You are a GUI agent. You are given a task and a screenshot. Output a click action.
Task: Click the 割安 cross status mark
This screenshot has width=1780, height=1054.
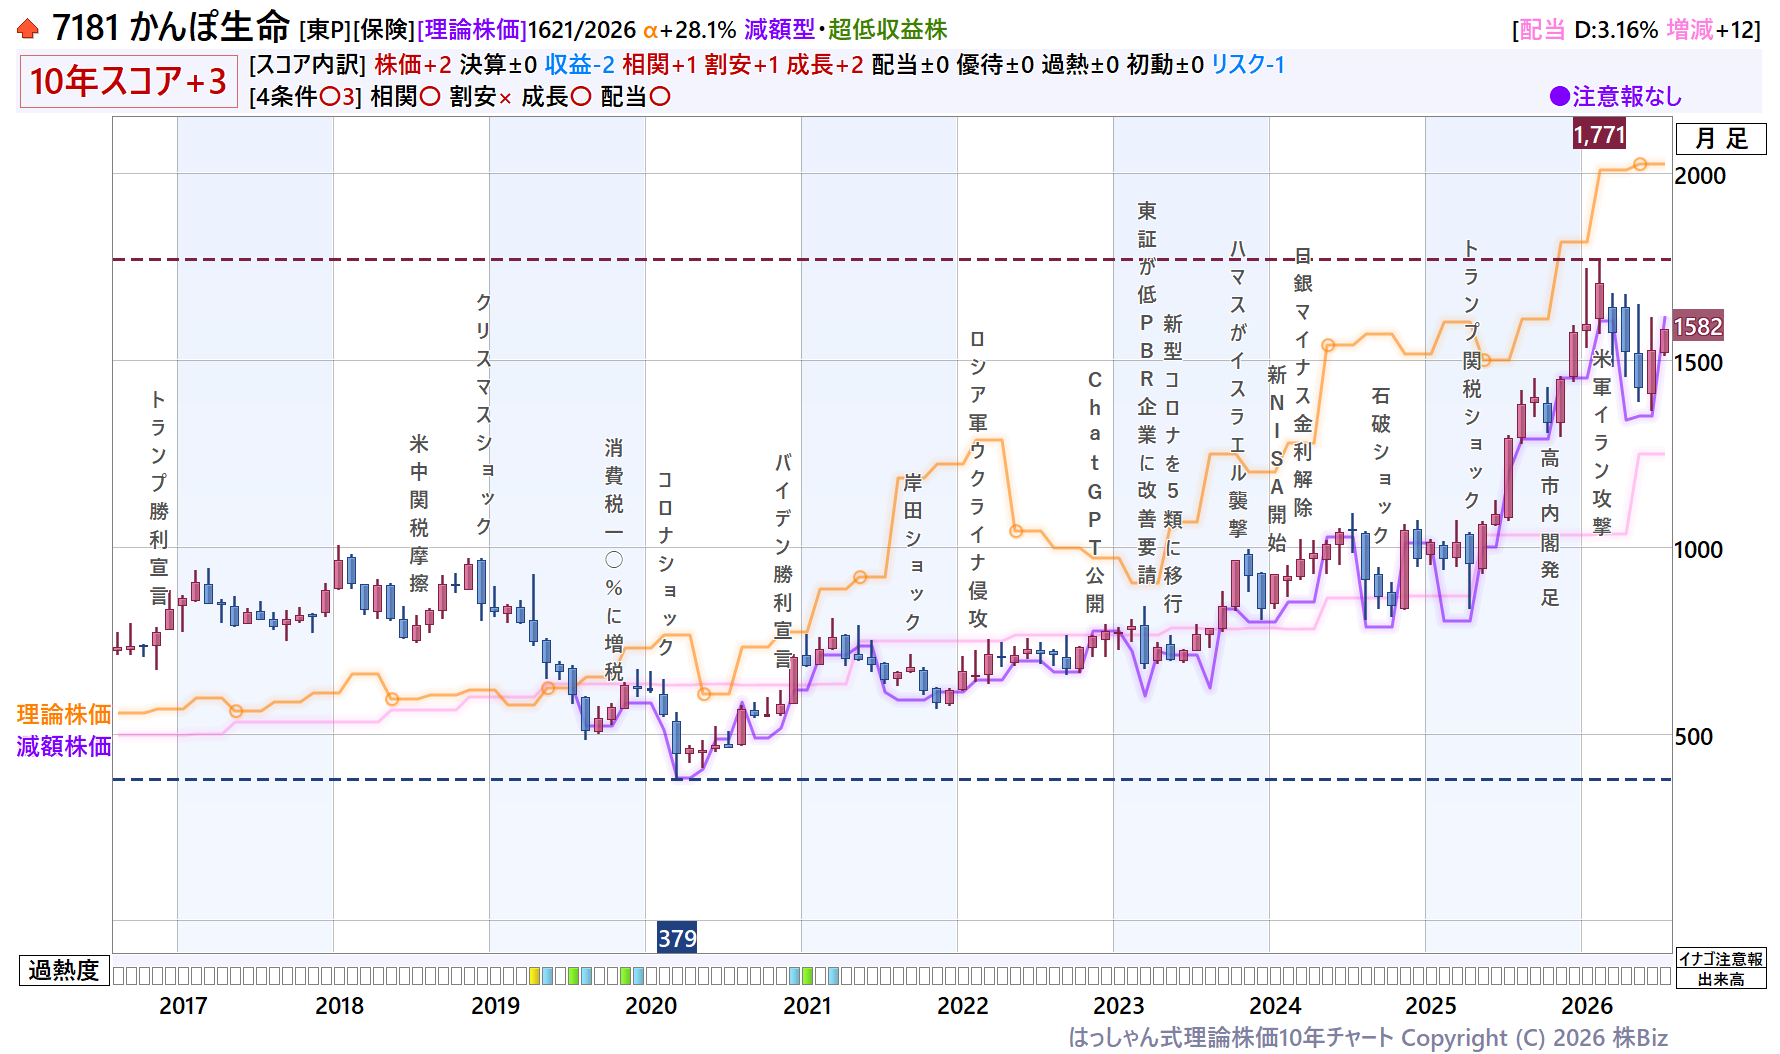click(x=505, y=98)
